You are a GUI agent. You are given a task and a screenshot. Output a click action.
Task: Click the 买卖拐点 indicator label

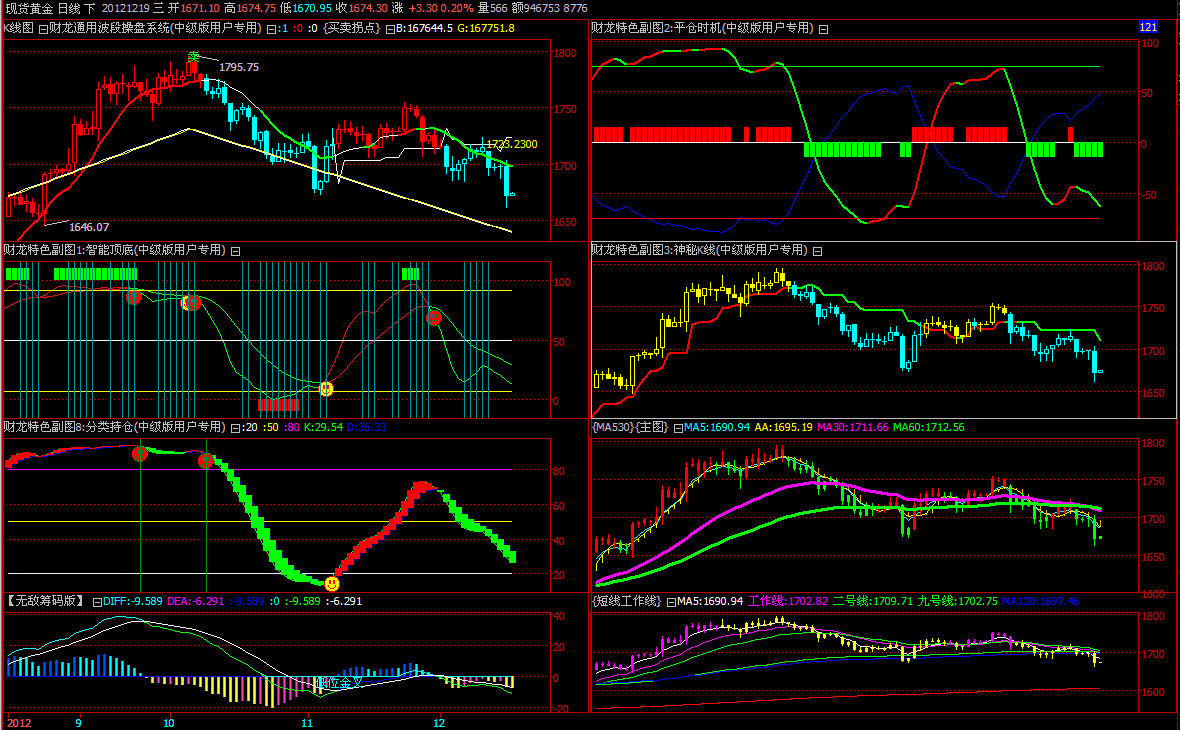tap(351, 28)
